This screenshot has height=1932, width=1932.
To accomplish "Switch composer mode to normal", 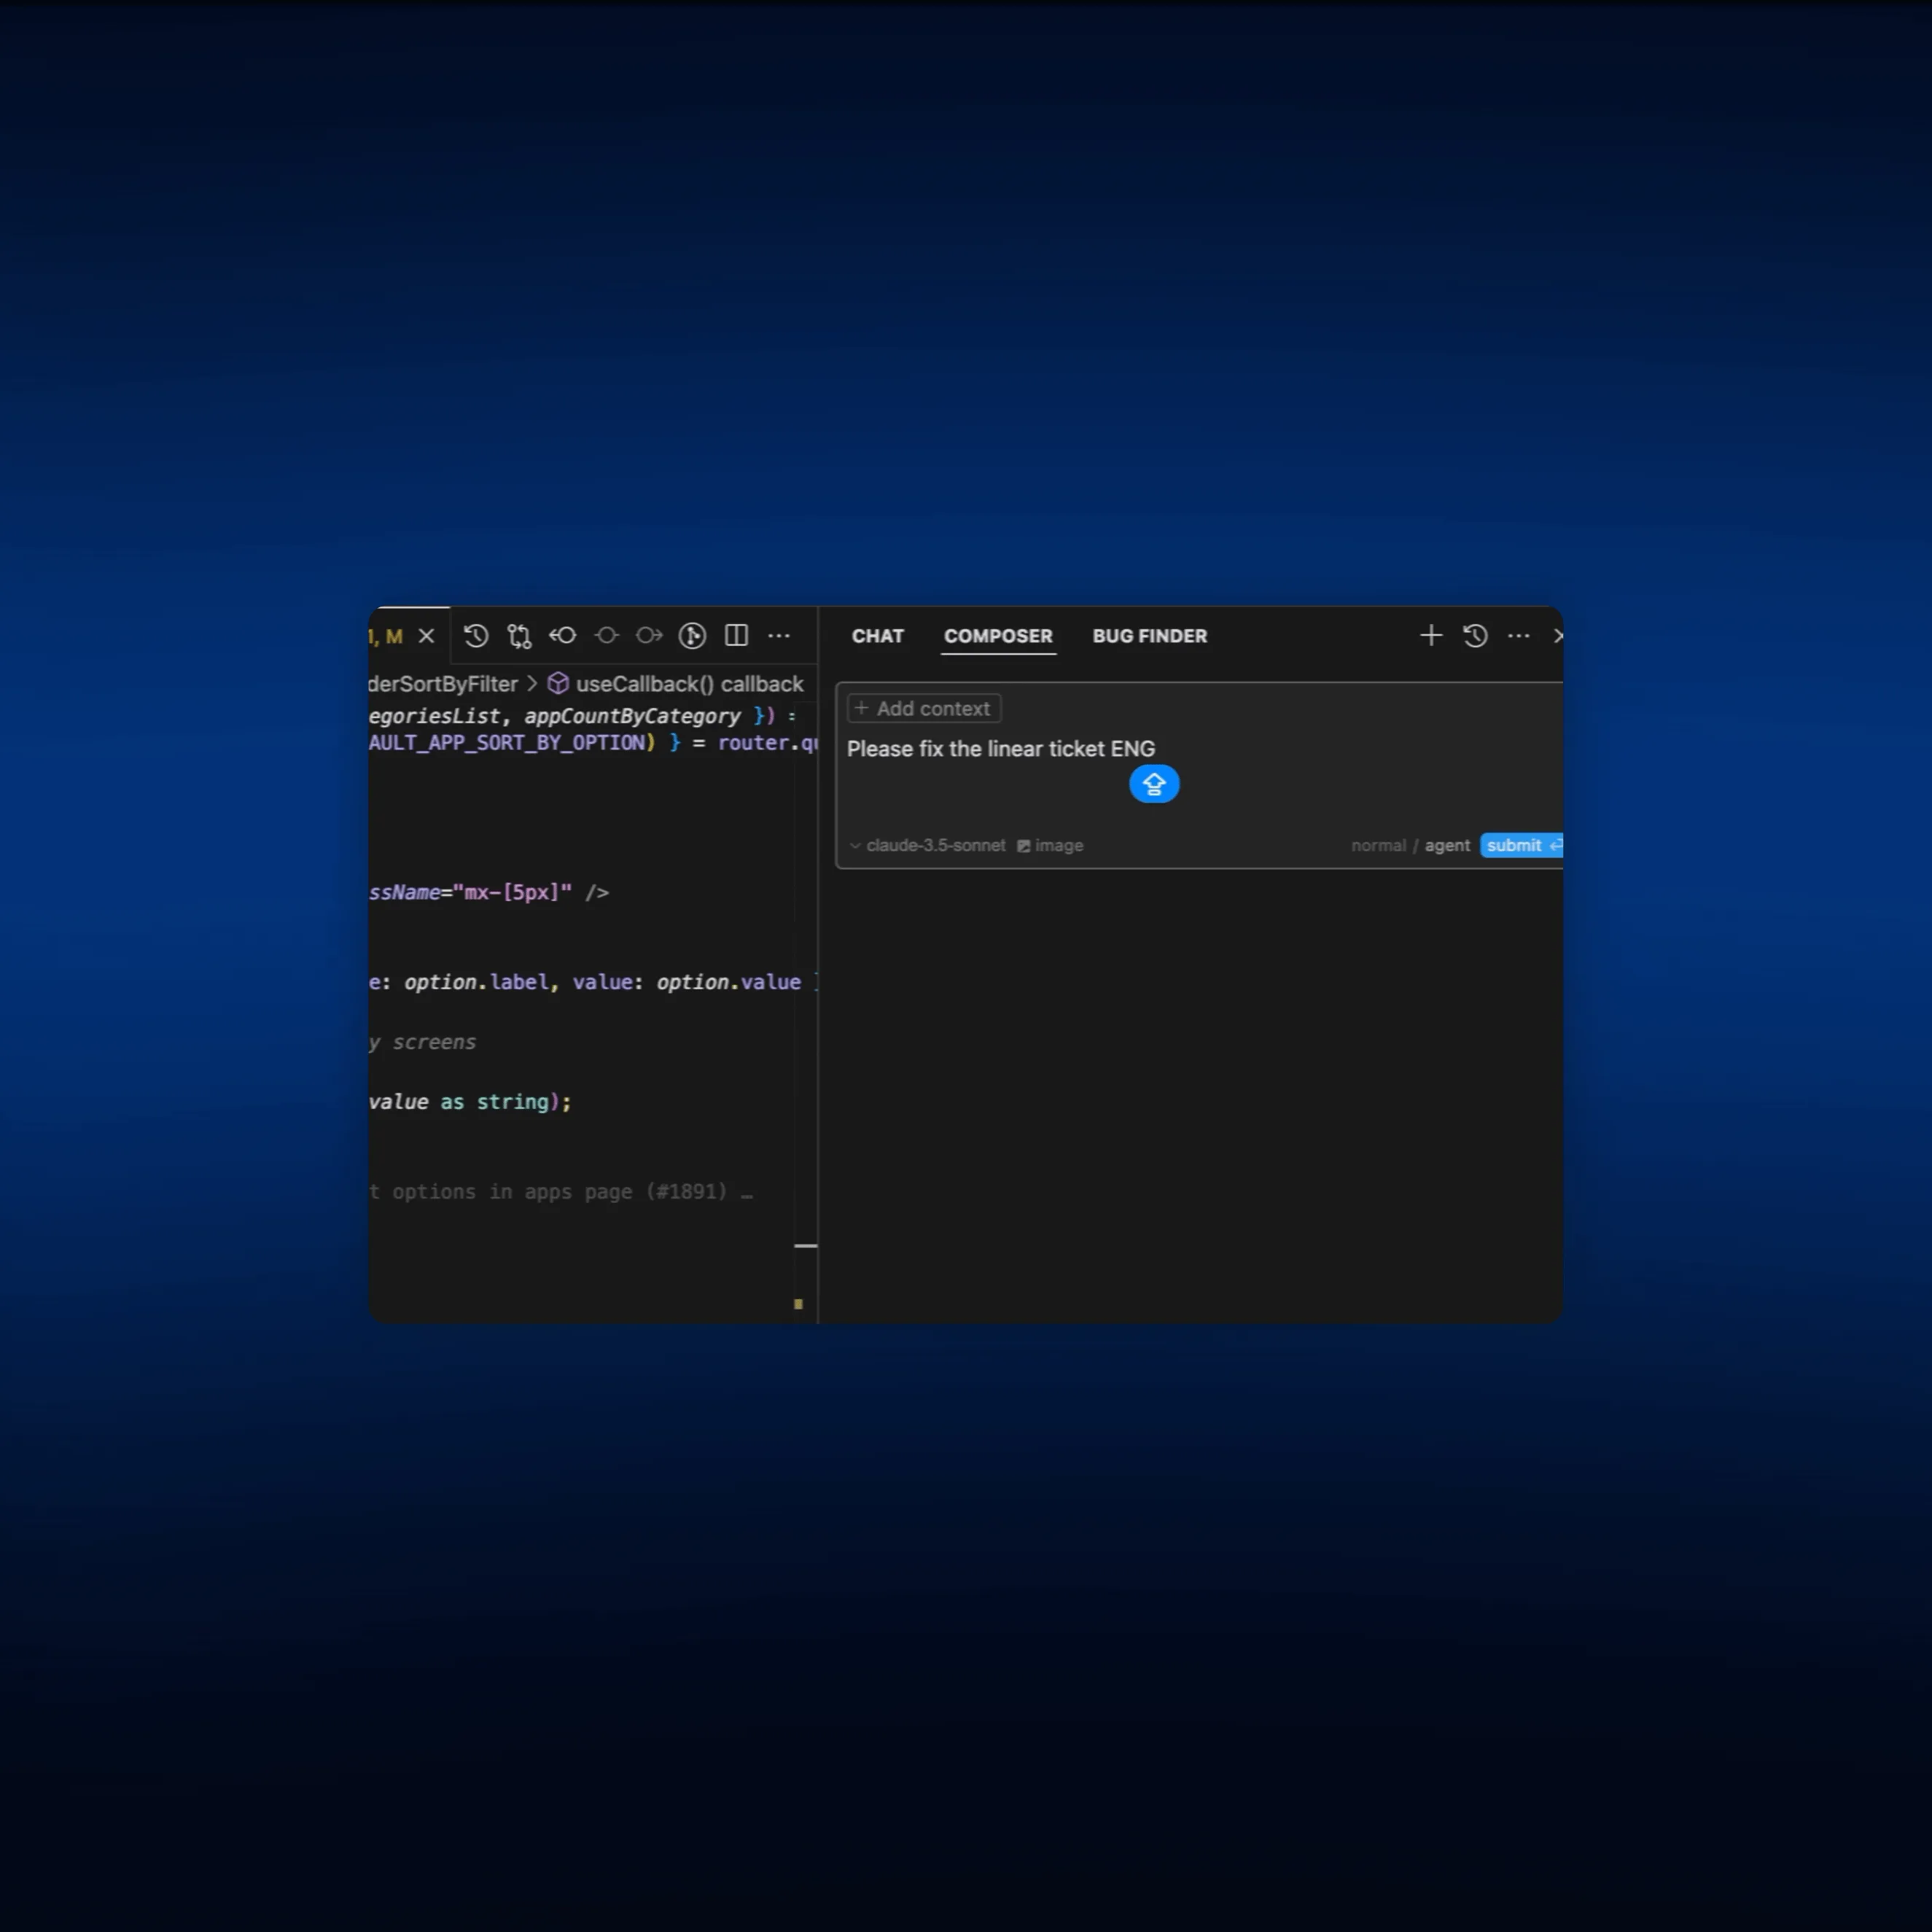I will (1378, 846).
